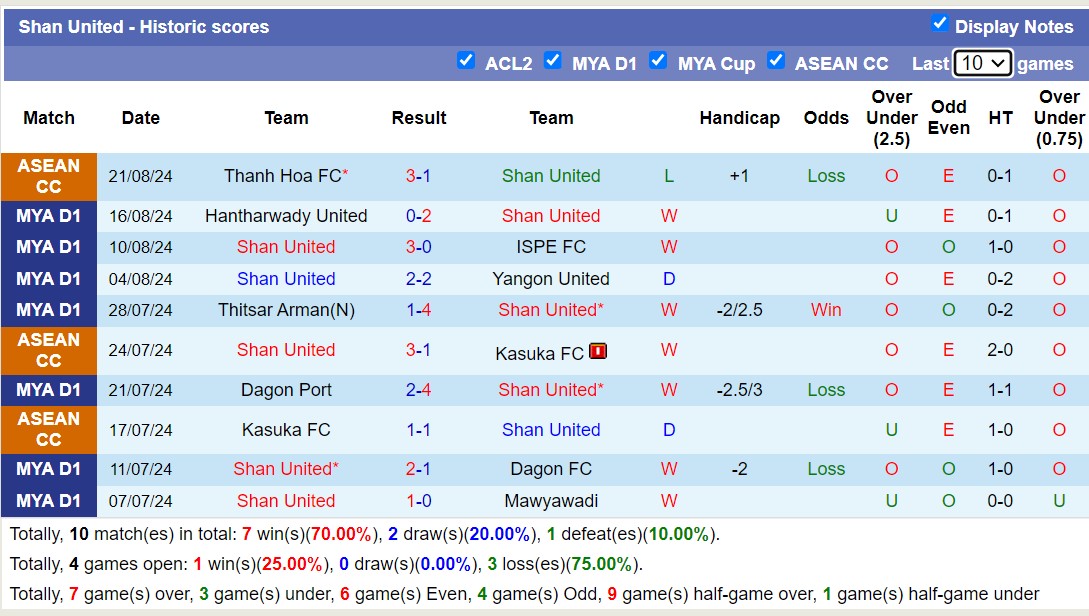The width and height of the screenshot is (1089, 616).
Task: Click the ASEAN CC badge for the 24/07 match
Action: point(48,350)
